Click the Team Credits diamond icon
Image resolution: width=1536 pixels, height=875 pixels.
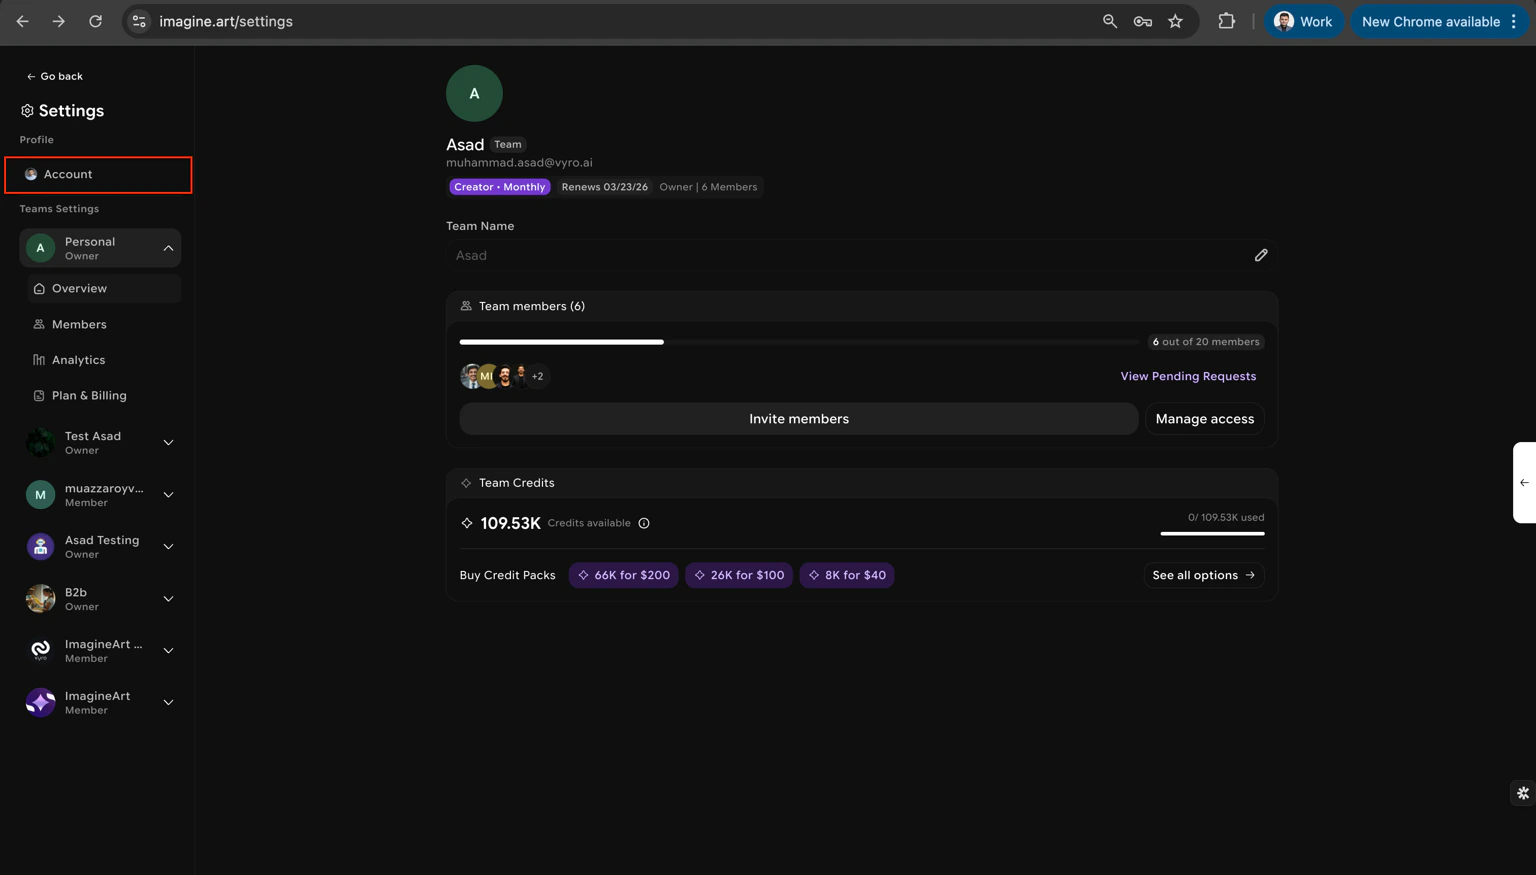(x=466, y=483)
